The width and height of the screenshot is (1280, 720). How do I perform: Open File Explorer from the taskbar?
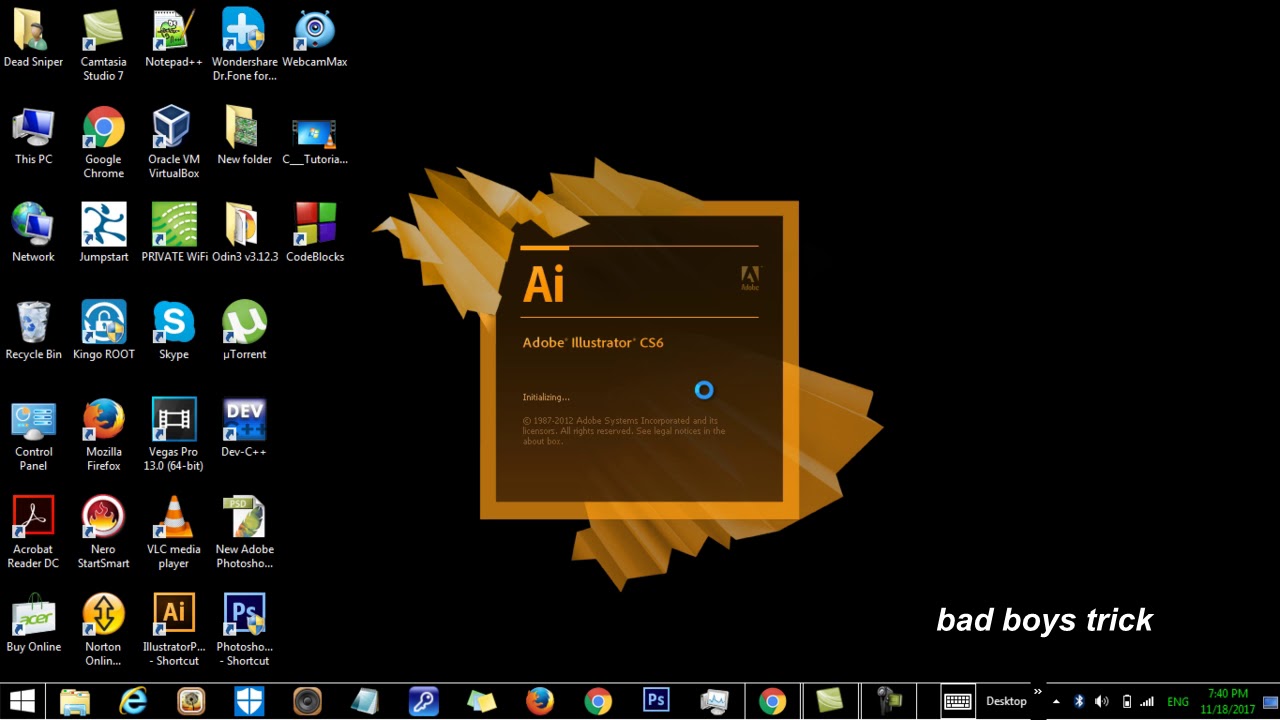point(75,701)
